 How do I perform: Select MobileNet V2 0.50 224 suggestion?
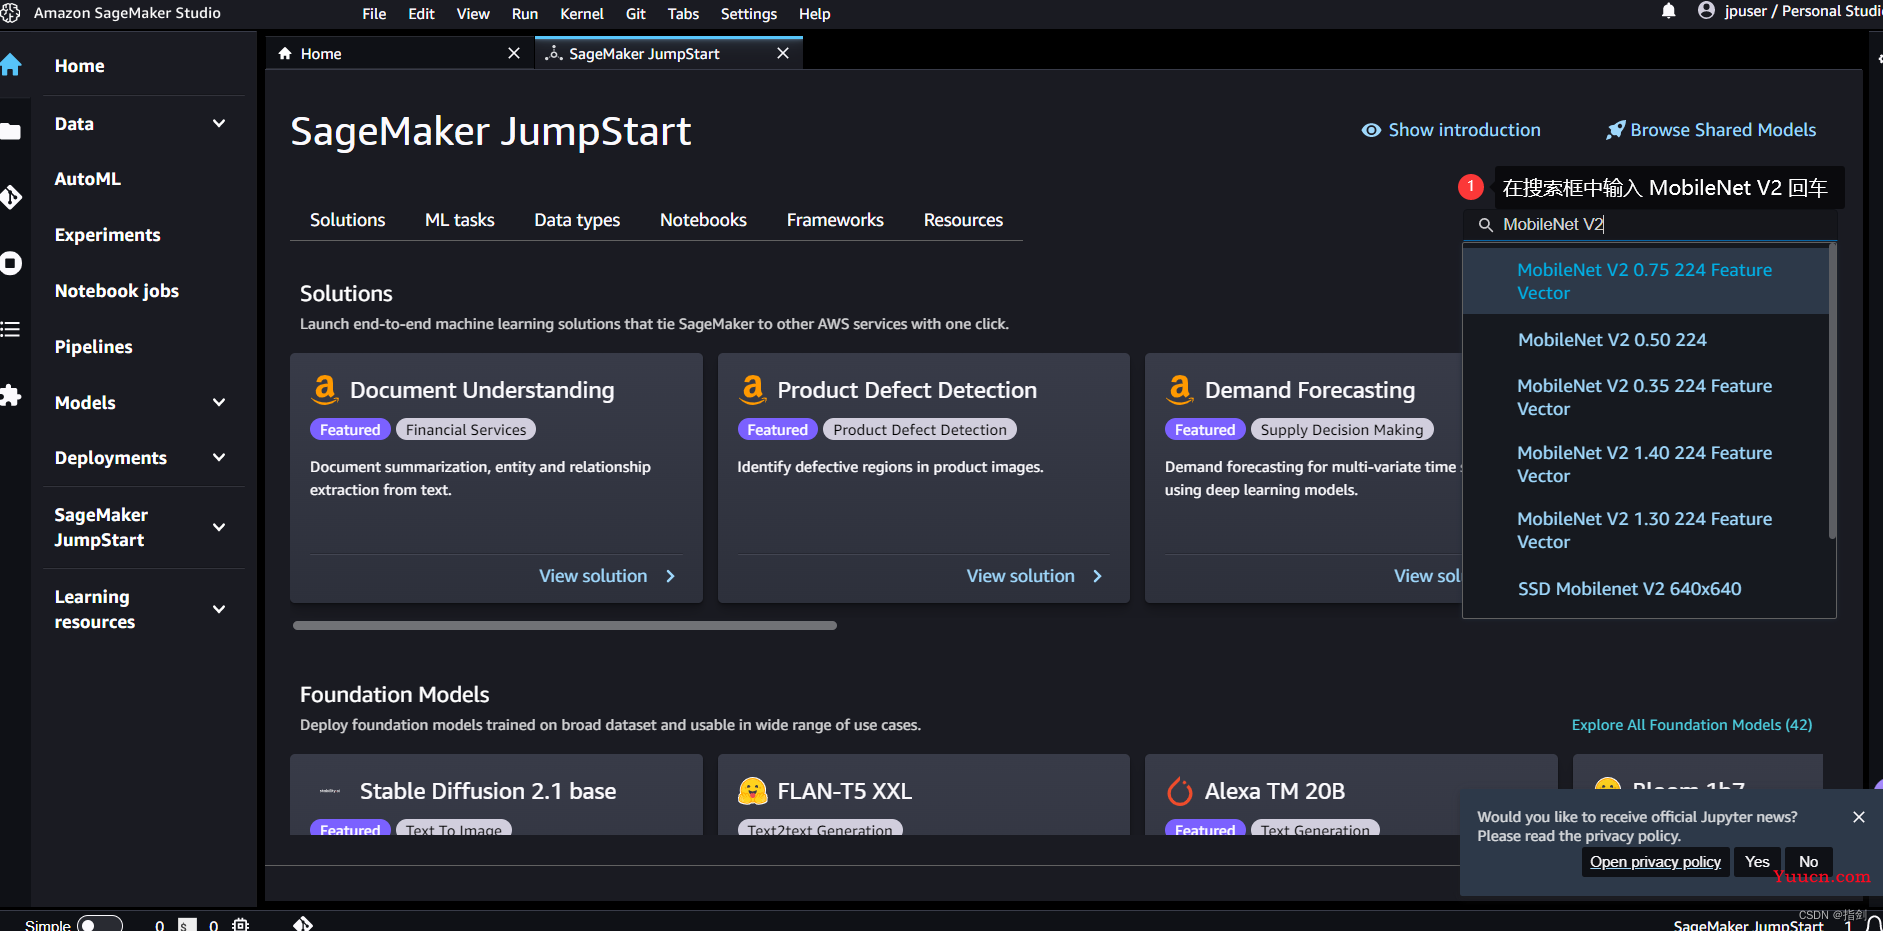click(1646, 340)
